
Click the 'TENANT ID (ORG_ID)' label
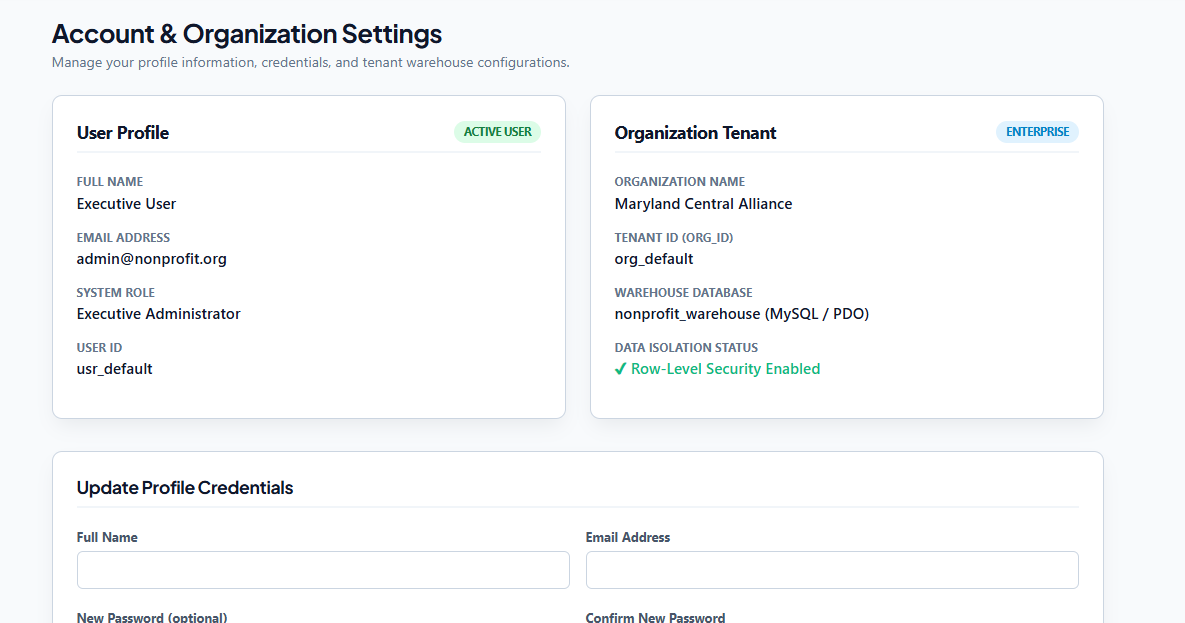[x=673, y=237]
